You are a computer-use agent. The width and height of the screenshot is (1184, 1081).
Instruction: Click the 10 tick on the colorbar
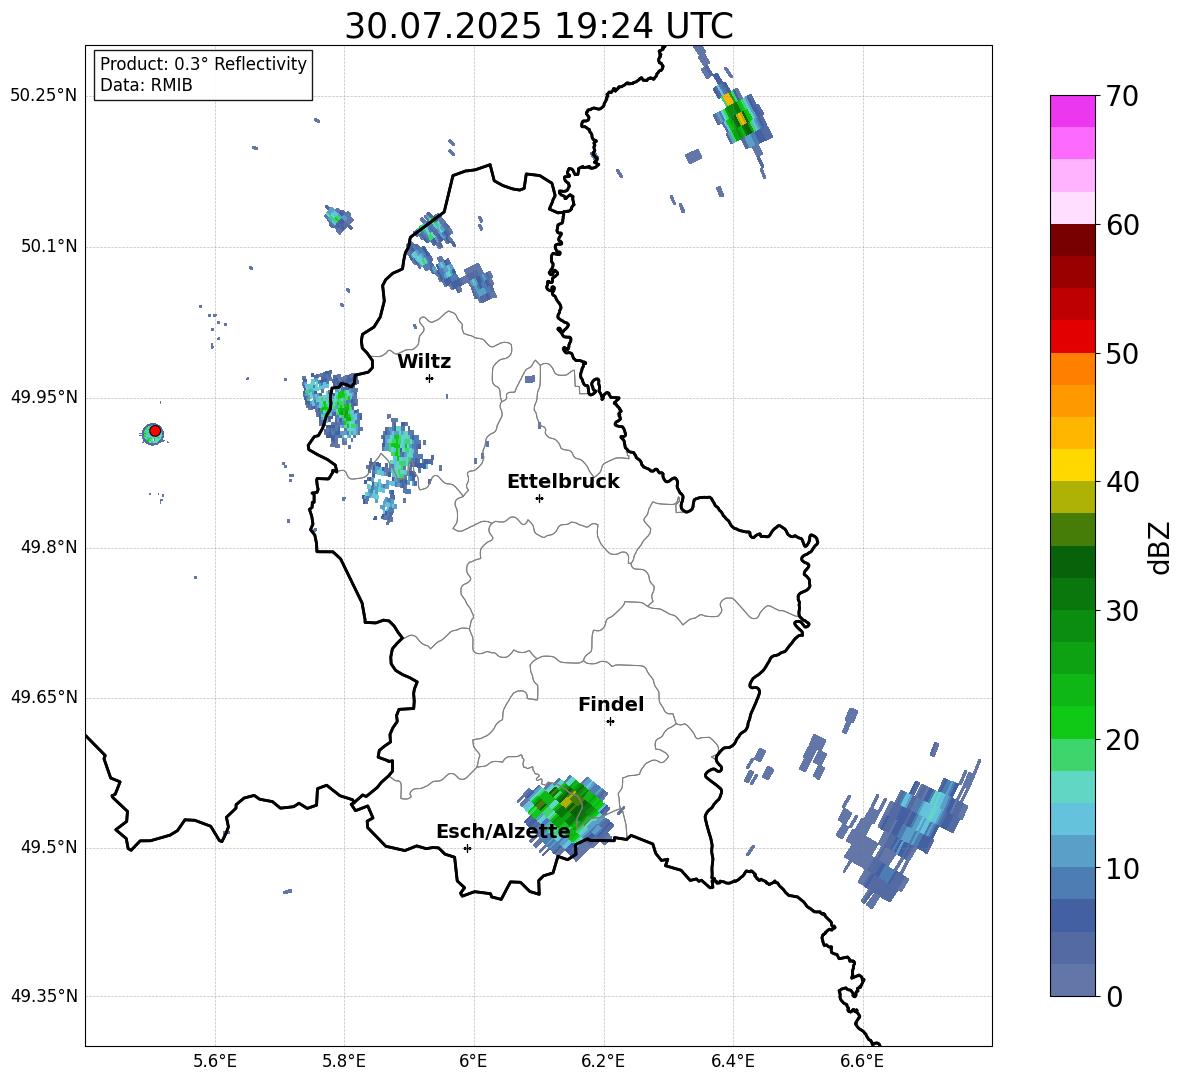coord(1122,868)
